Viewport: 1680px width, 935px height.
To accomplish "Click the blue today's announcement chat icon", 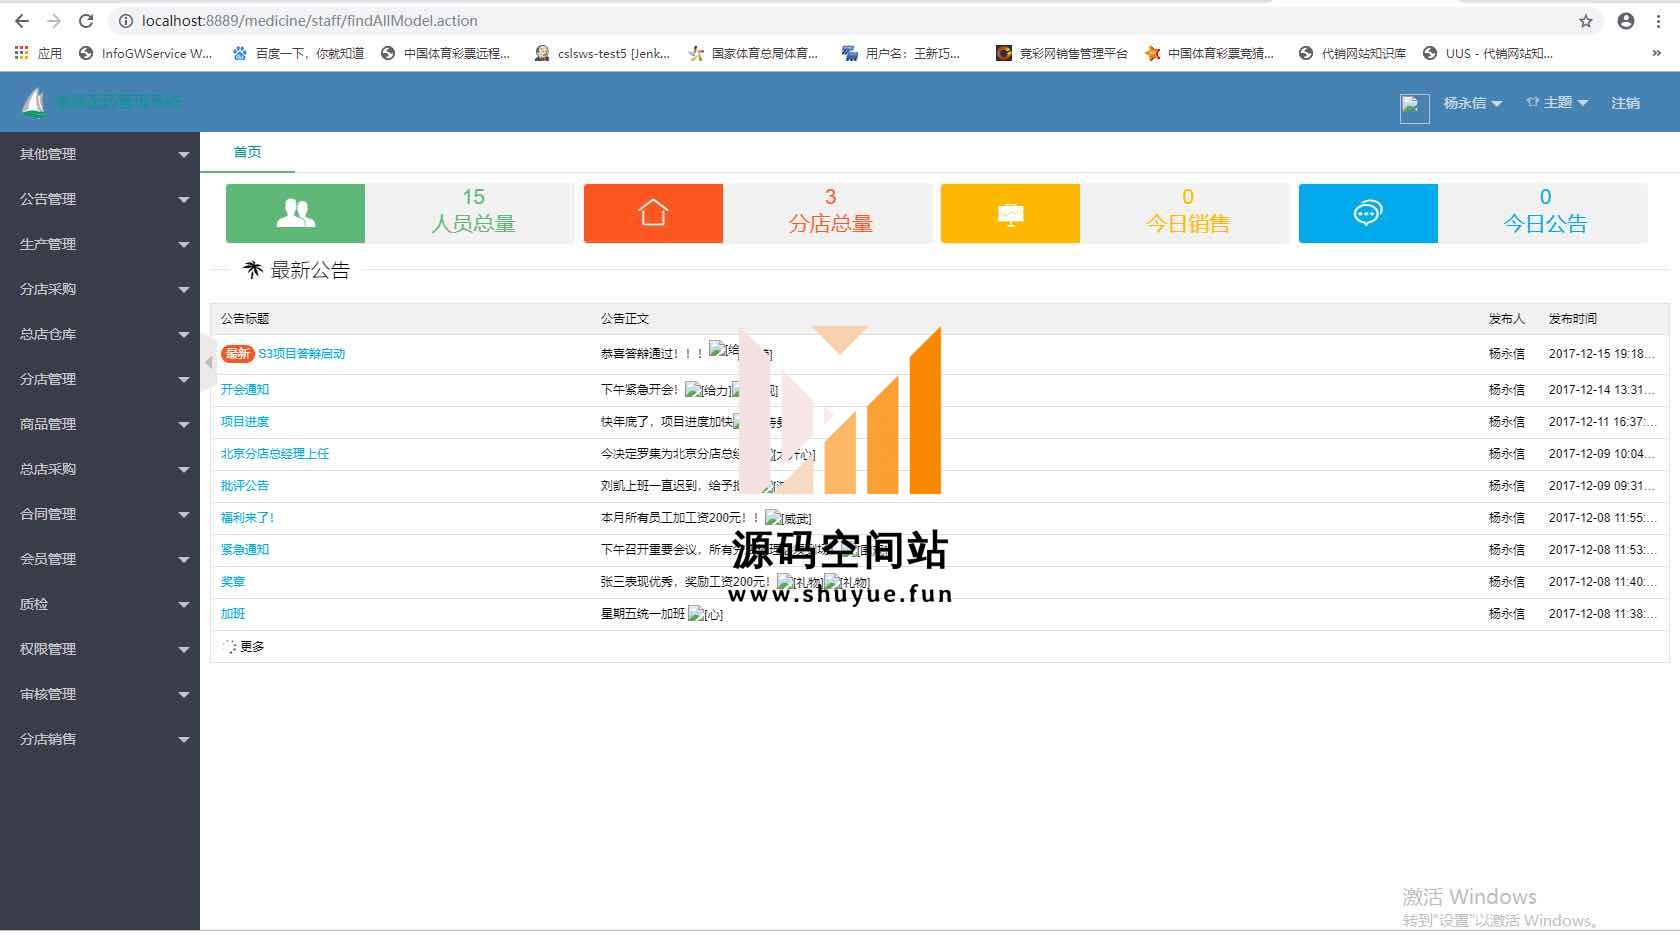I will click(x=1368, y=213).
